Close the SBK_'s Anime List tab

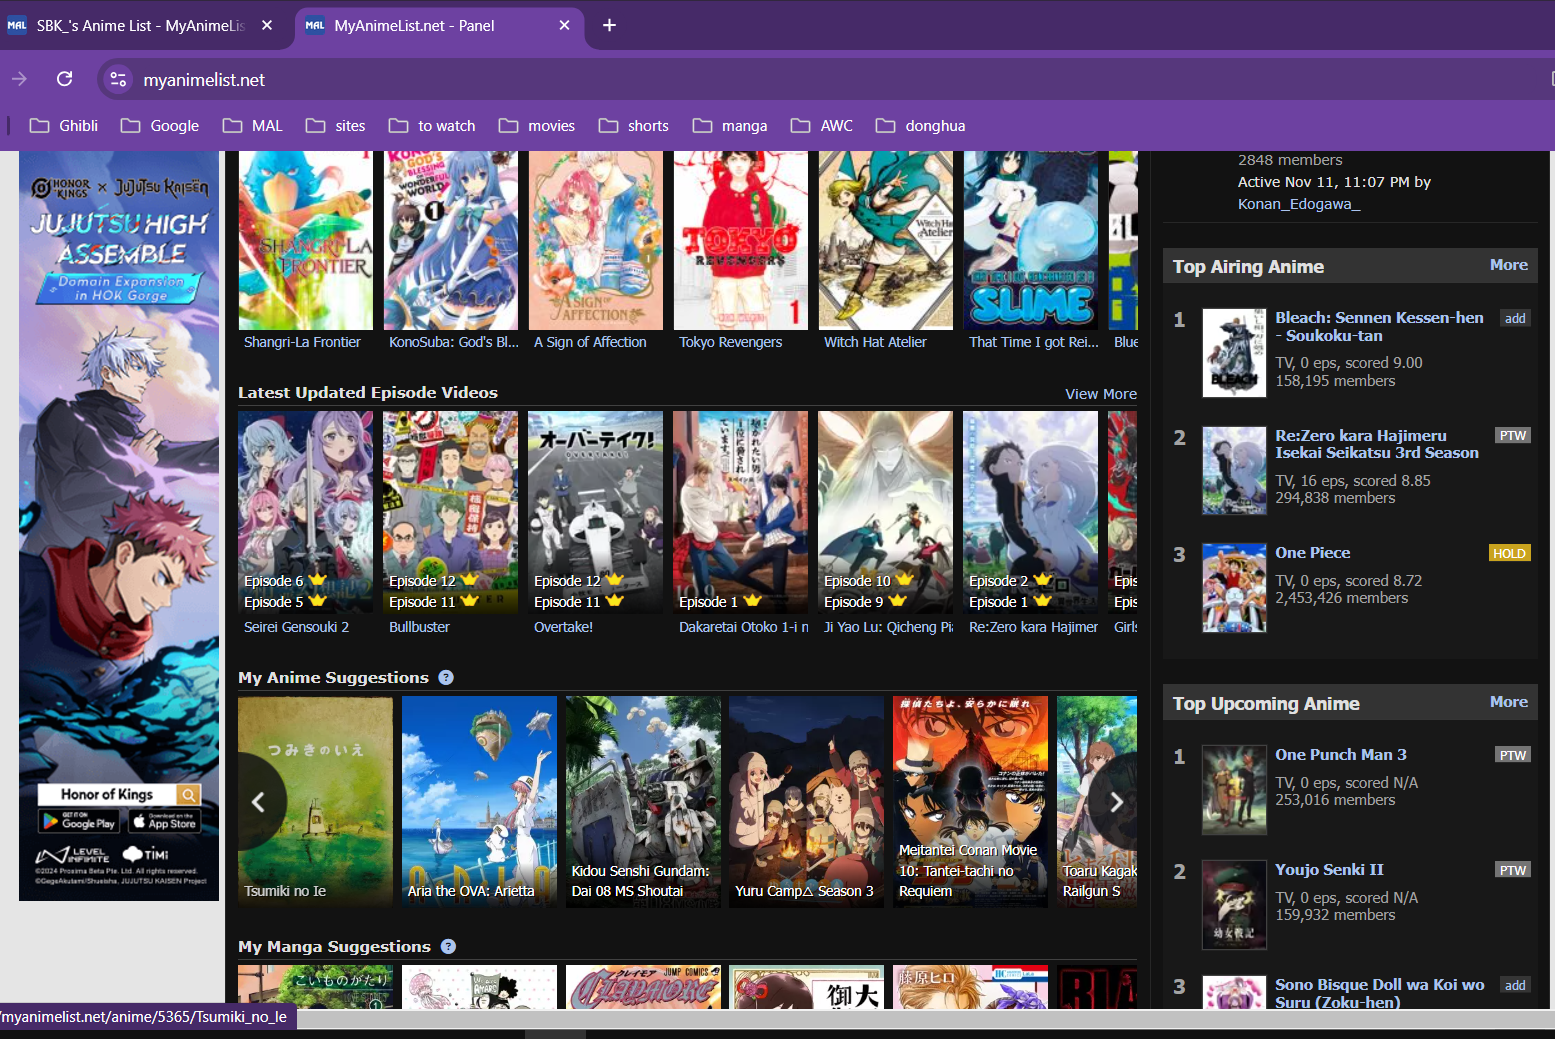pos(267,25)
